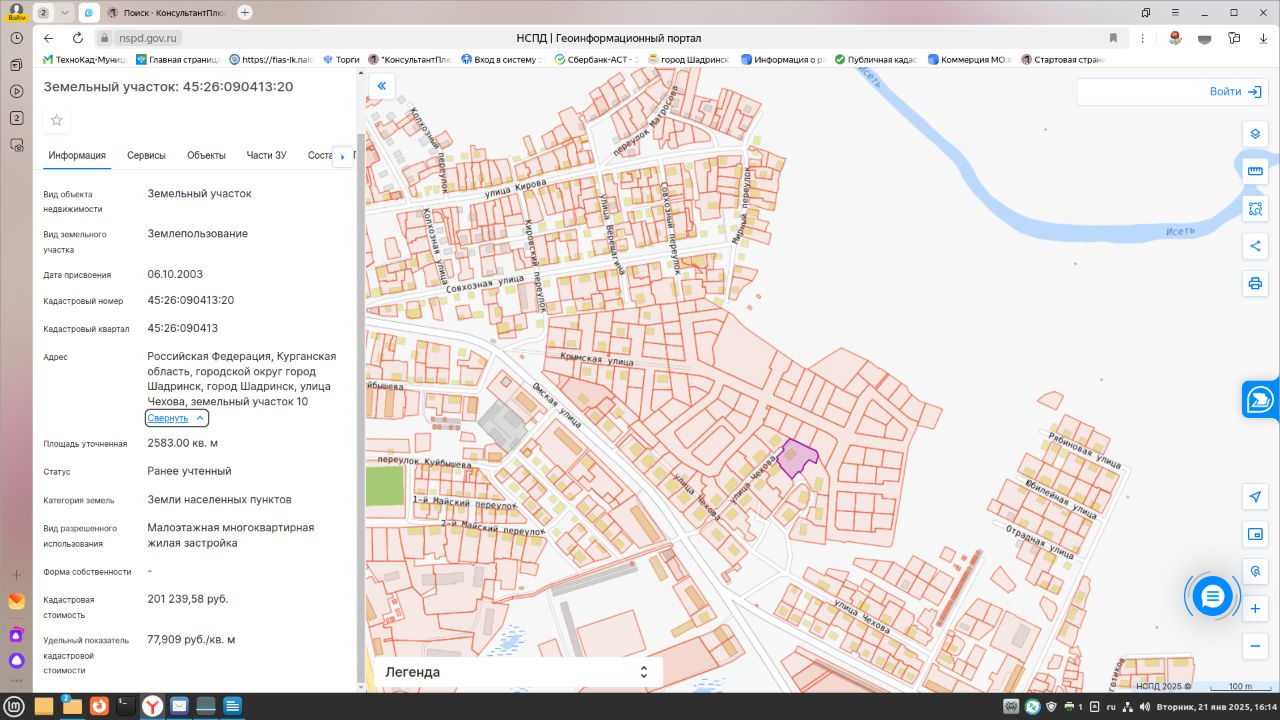The width and height of the screenshot is (1280, 720).
Task: Print the current map view
Action: click(1255, 284)
